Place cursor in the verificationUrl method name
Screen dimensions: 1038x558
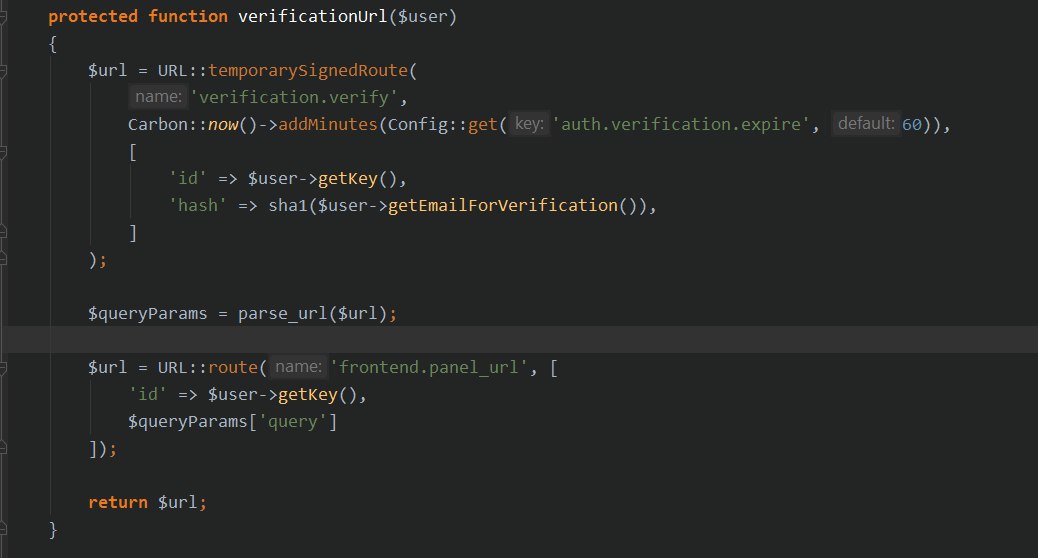point(312,17)
